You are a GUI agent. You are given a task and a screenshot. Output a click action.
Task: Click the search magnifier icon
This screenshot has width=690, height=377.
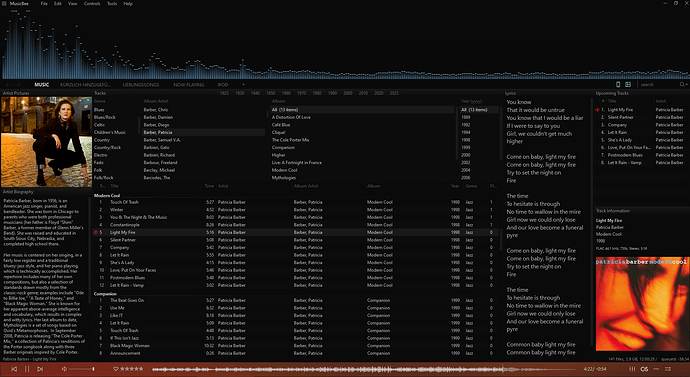(682, 84)
